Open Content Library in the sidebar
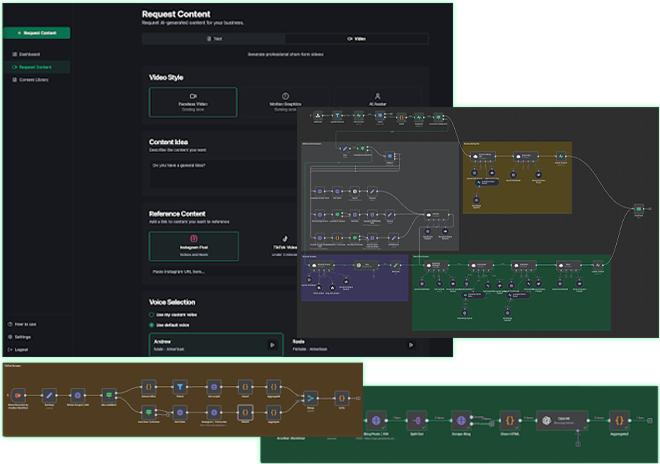This screenshot has width=660, height=464. 30,80
